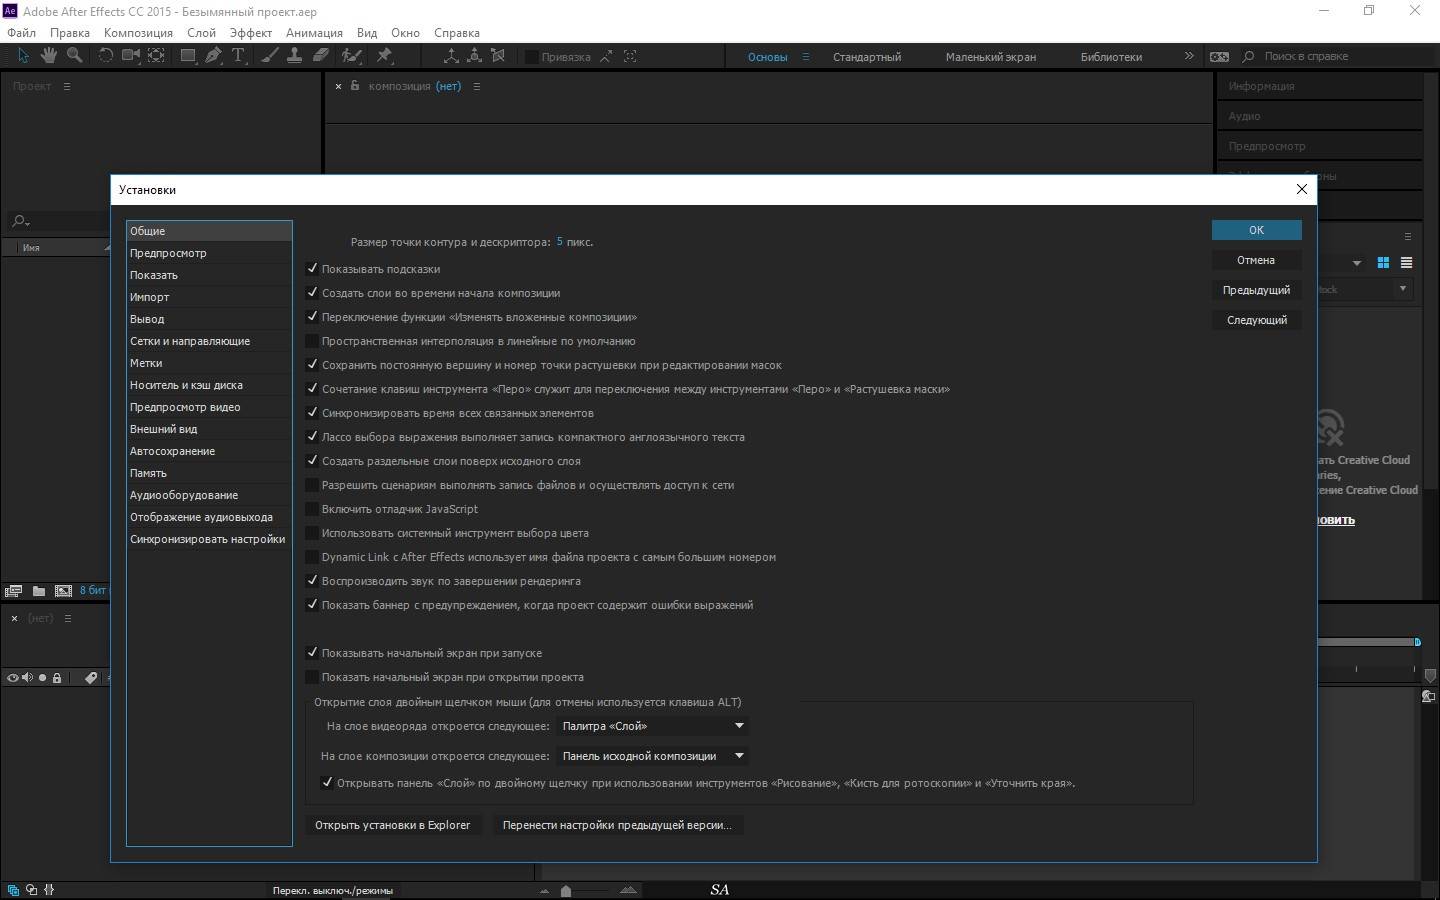Click the workspace reset icon near help search
This screenshot has width=1440, height=900.
(x=1219, y=57)
